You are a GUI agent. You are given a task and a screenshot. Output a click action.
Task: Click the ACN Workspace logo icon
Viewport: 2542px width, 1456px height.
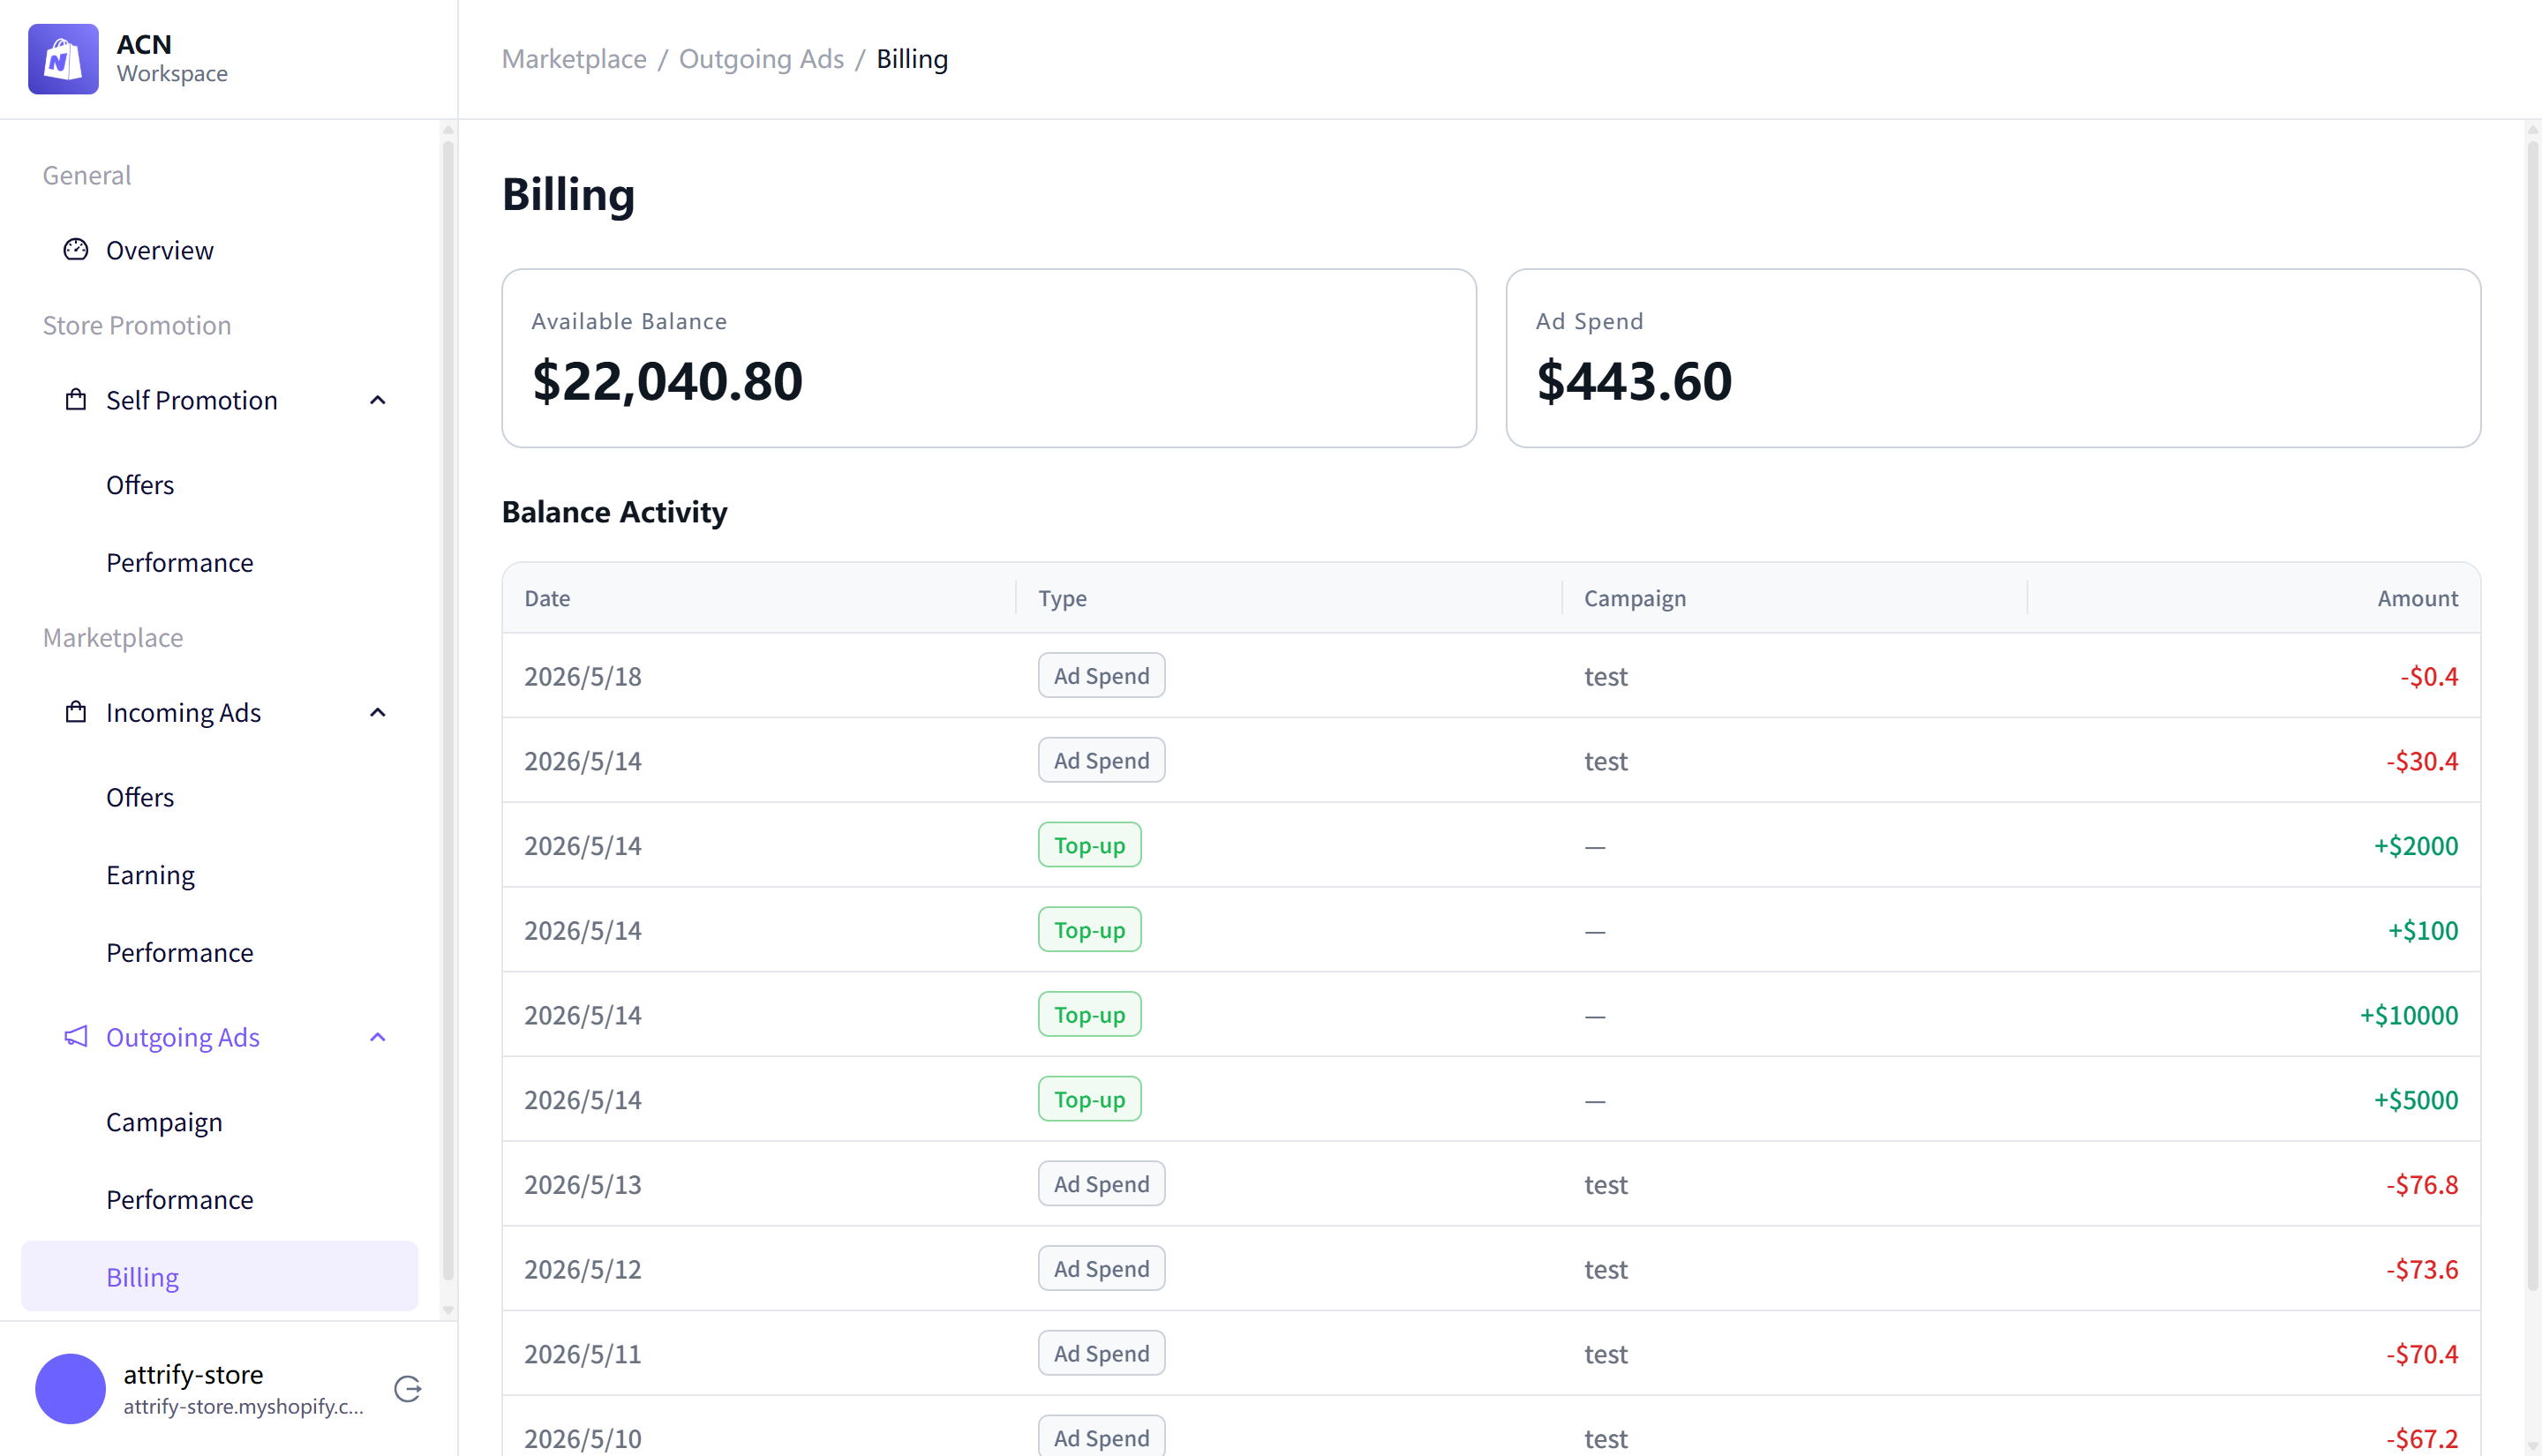(63, 59)
